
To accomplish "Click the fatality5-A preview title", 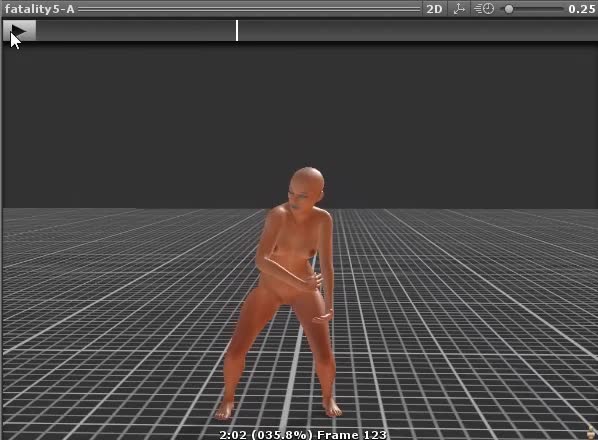I will click(39, 9).
